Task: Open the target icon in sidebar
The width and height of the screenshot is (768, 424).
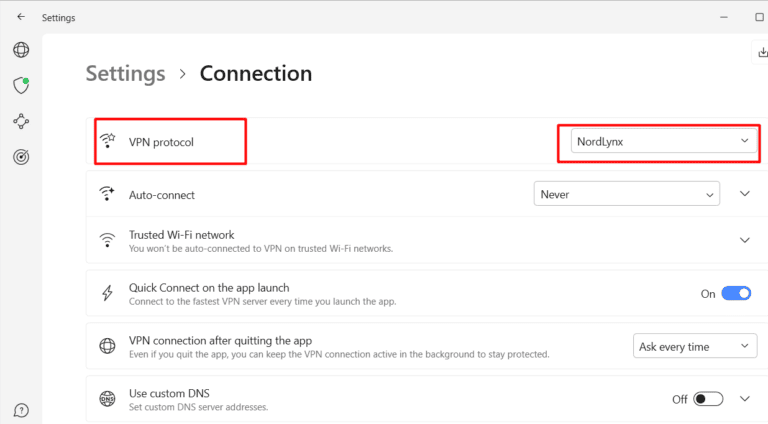Action: point(21,157)
